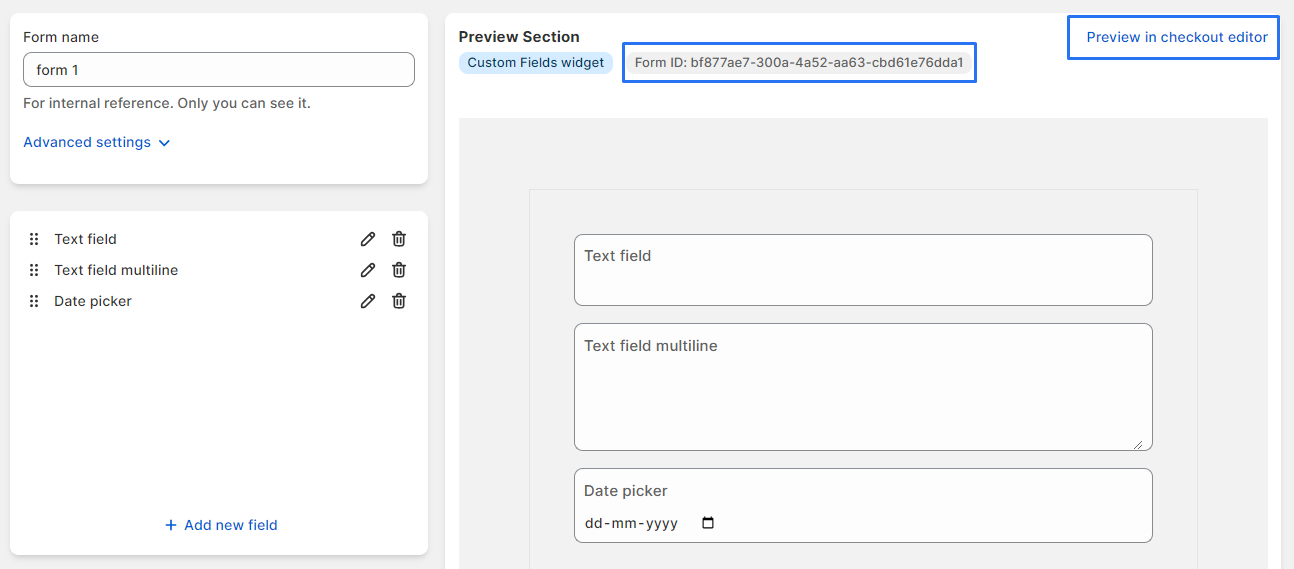Edit the Text field multiline entry
The width and height of the screenshot is (1294, 569).
click(368, 270)
